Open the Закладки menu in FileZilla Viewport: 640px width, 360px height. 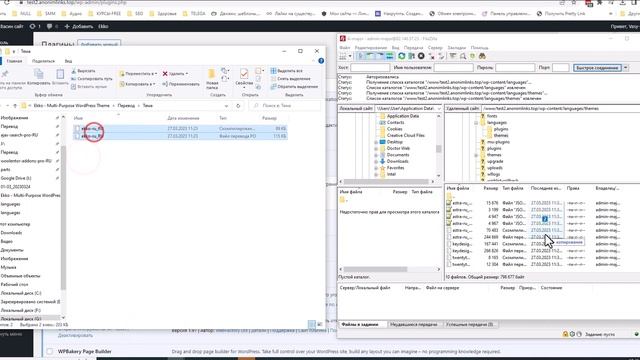(456, 48)
